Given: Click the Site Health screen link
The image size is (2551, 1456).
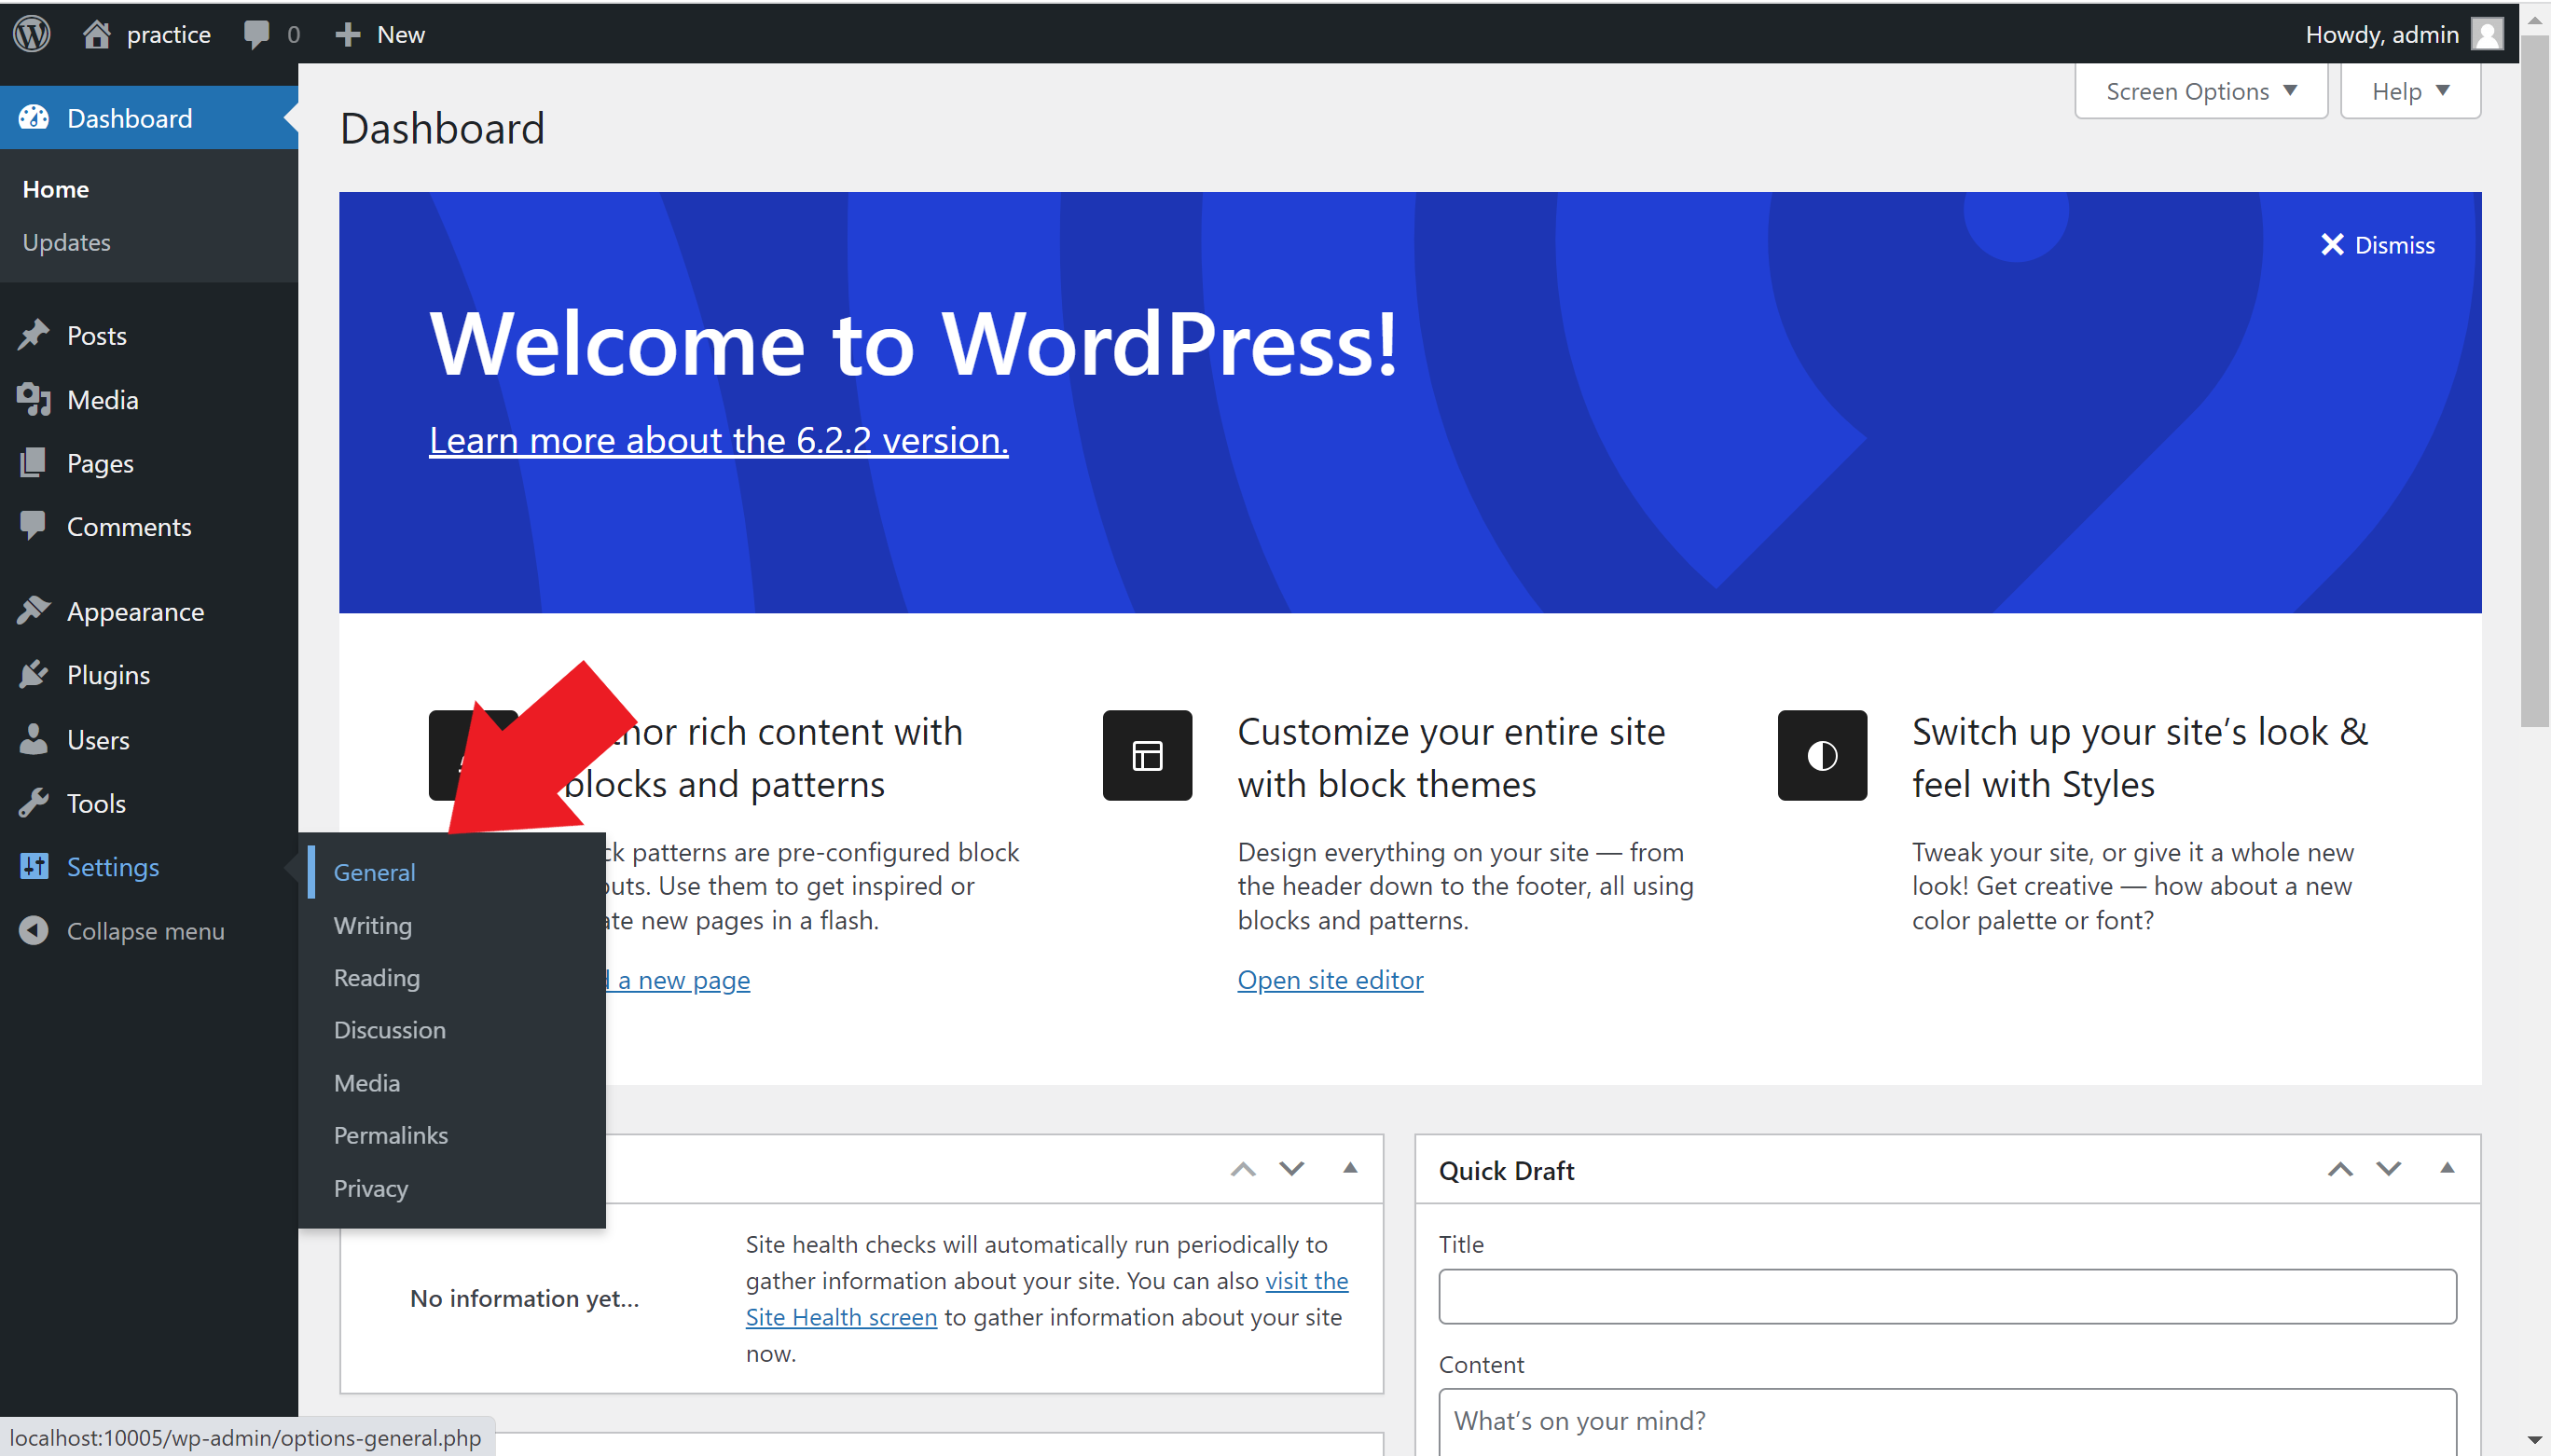Looking at the screenshot, I should coord(841,1317).
